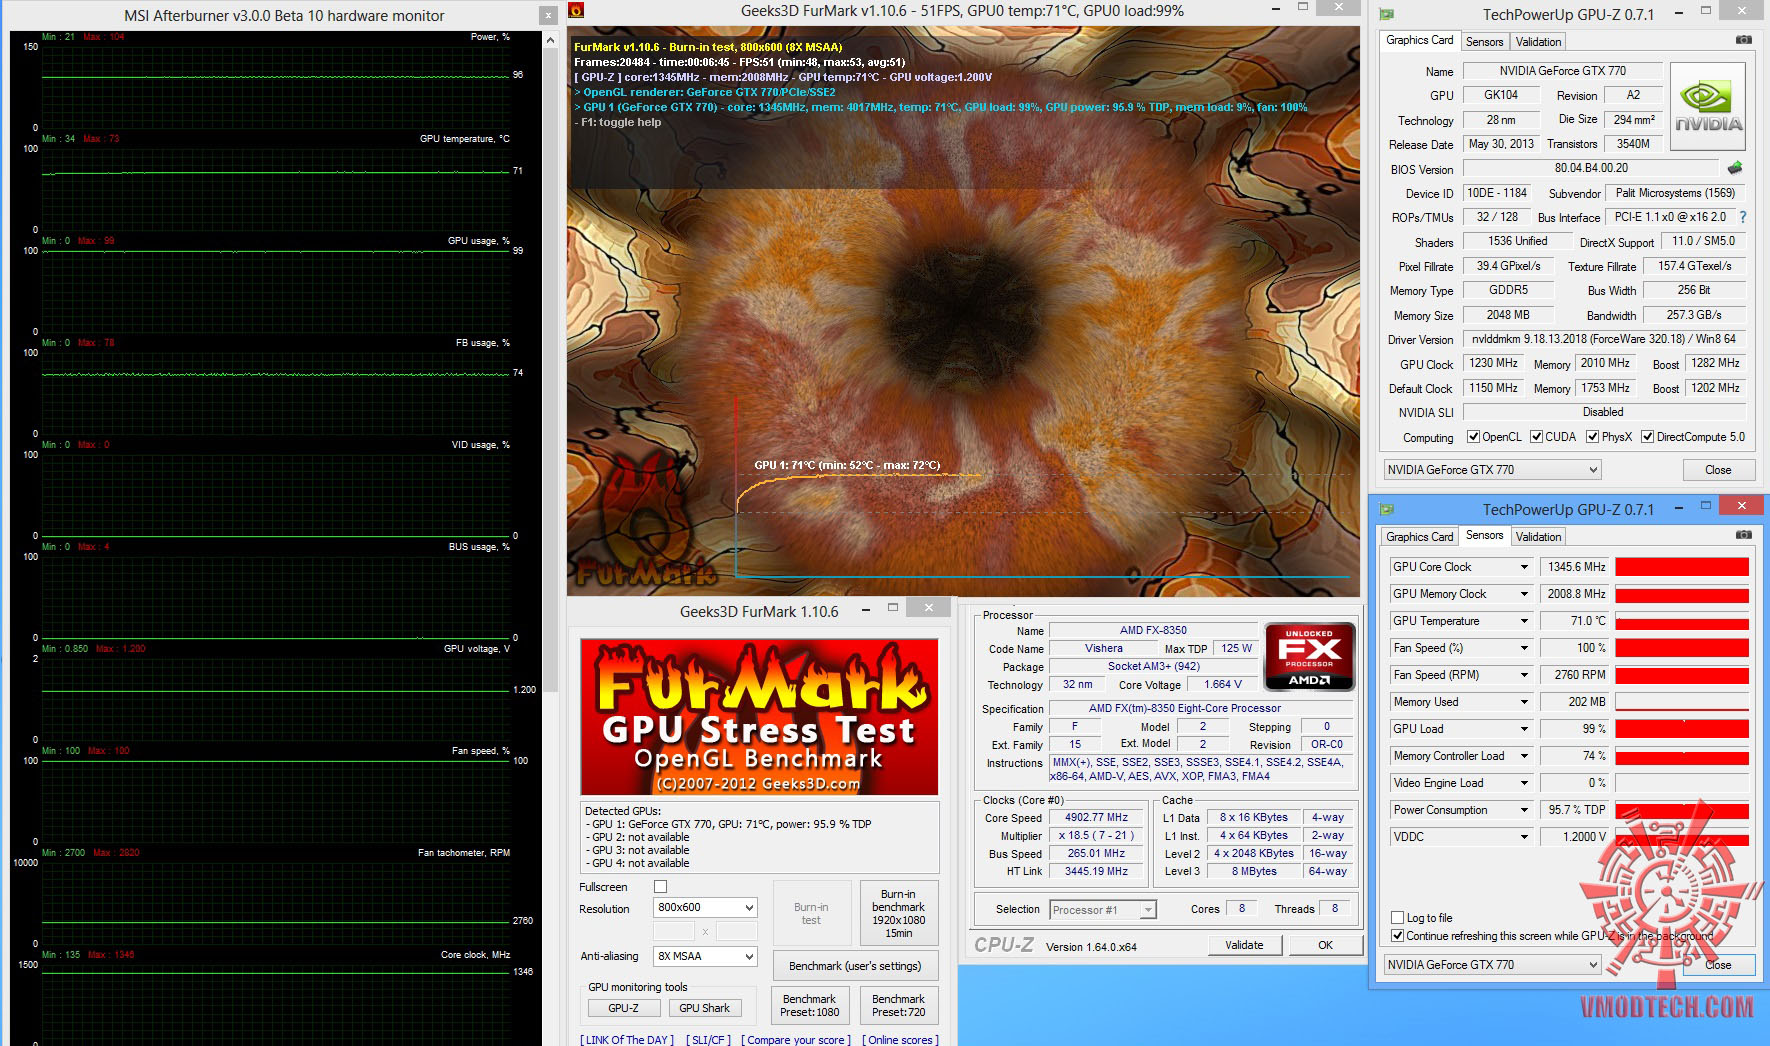Launch the GPU Shark monitoring tool
This screenshot has height=1046, width=1770.
[704, 1008]
